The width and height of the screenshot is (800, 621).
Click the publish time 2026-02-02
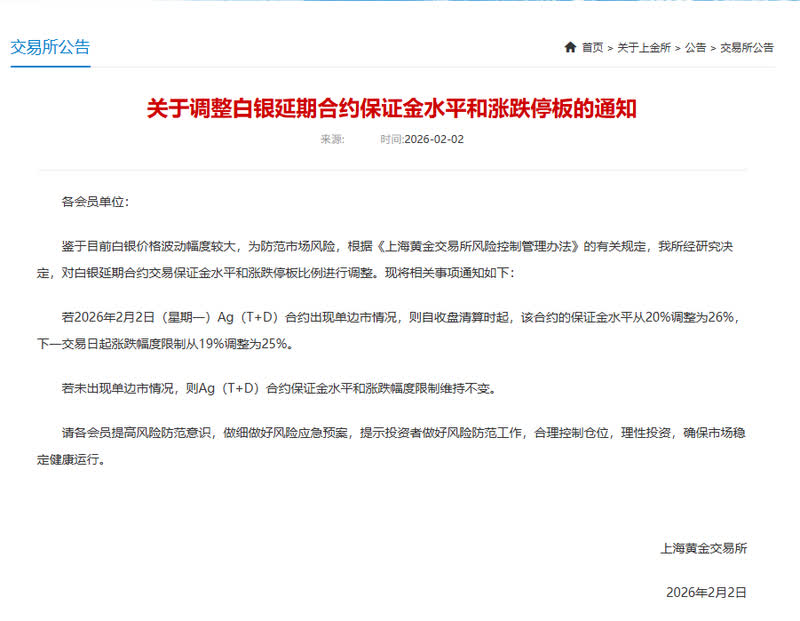(434, 139)
